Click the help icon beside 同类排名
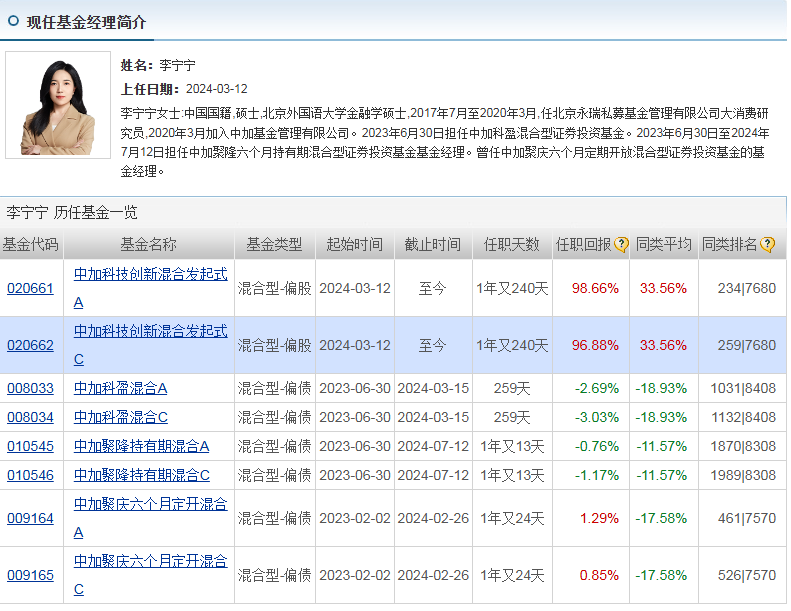The height and width of the screenshot is (611, 791). pyautogui.click(x=767, y=245)
